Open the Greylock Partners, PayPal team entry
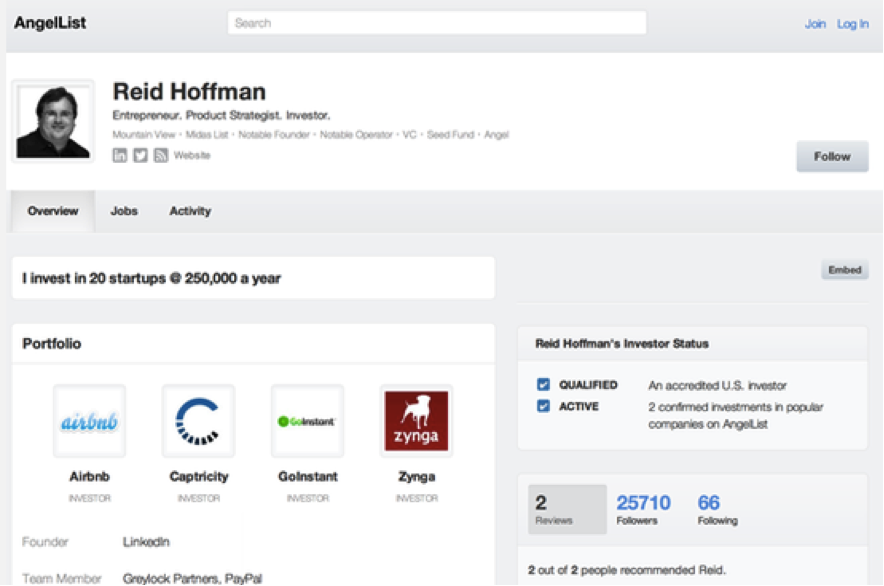Viewport: 884px width, 586px height. 192,579
